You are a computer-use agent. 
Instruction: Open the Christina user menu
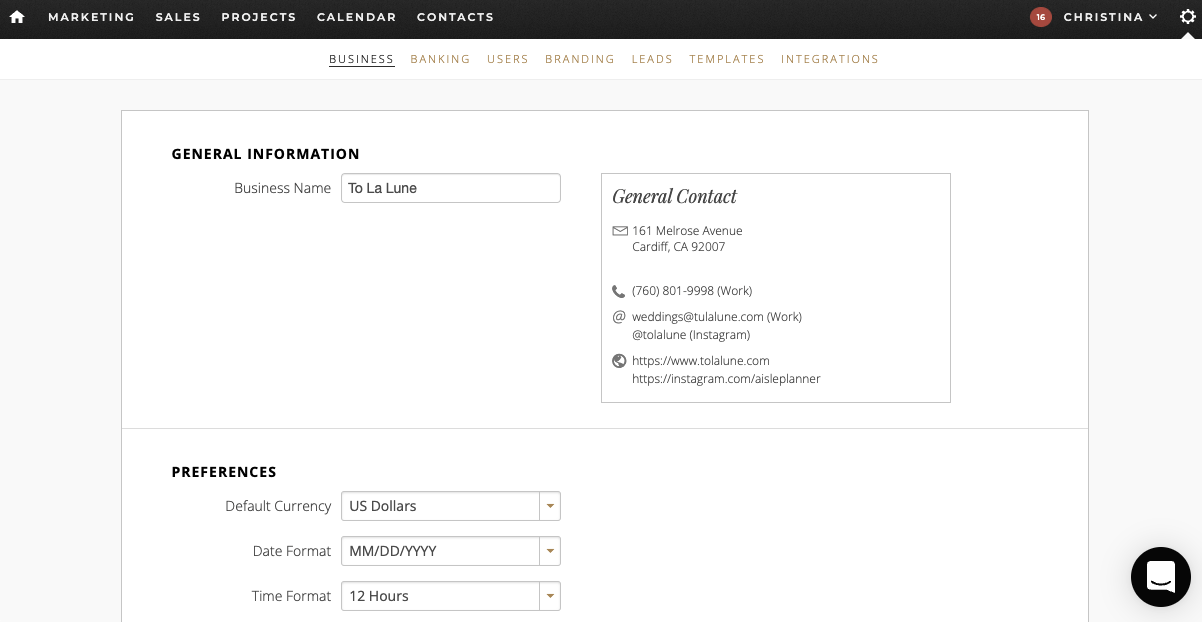pyautogui.click(x=1110, y=17)
